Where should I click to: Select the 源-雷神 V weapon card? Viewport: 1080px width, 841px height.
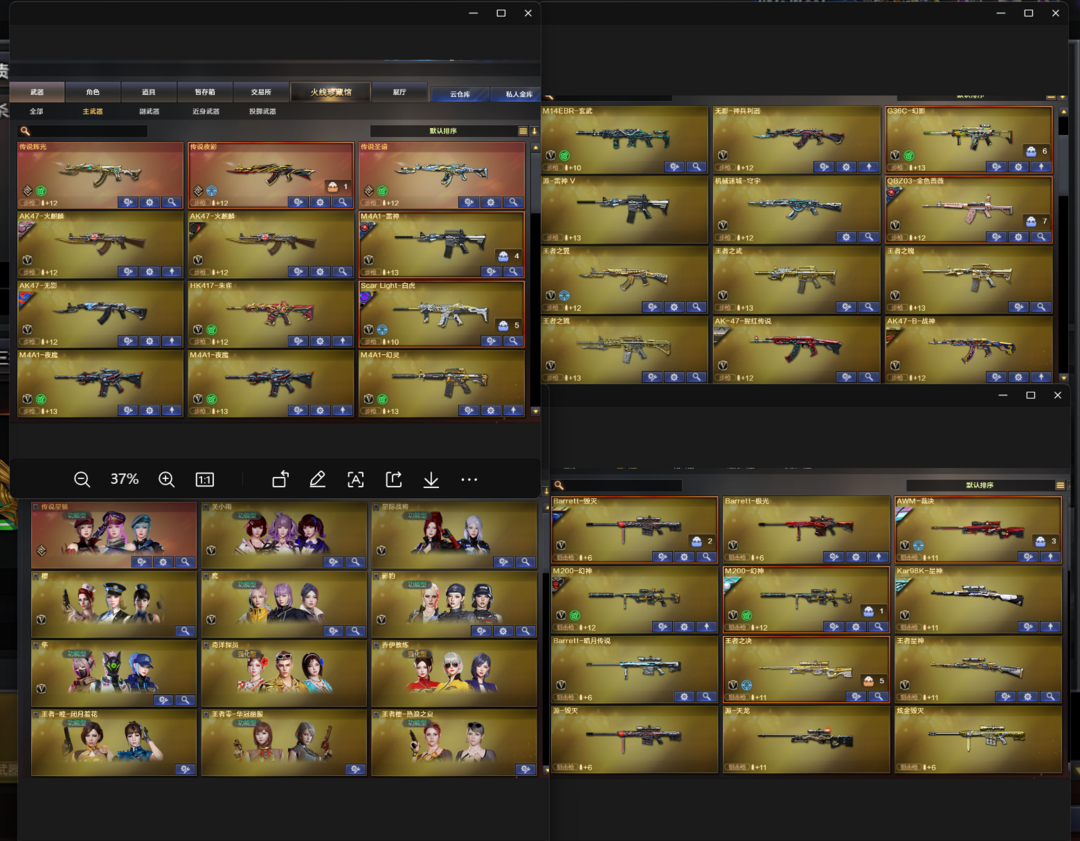point(625,210)
